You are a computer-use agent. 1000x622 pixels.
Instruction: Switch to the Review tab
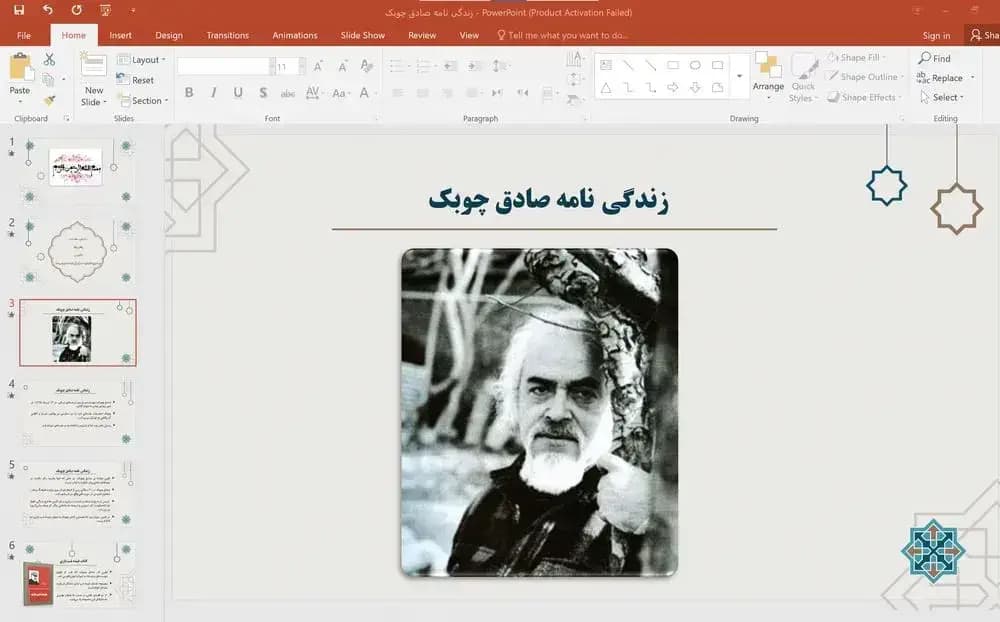(422, 35)
